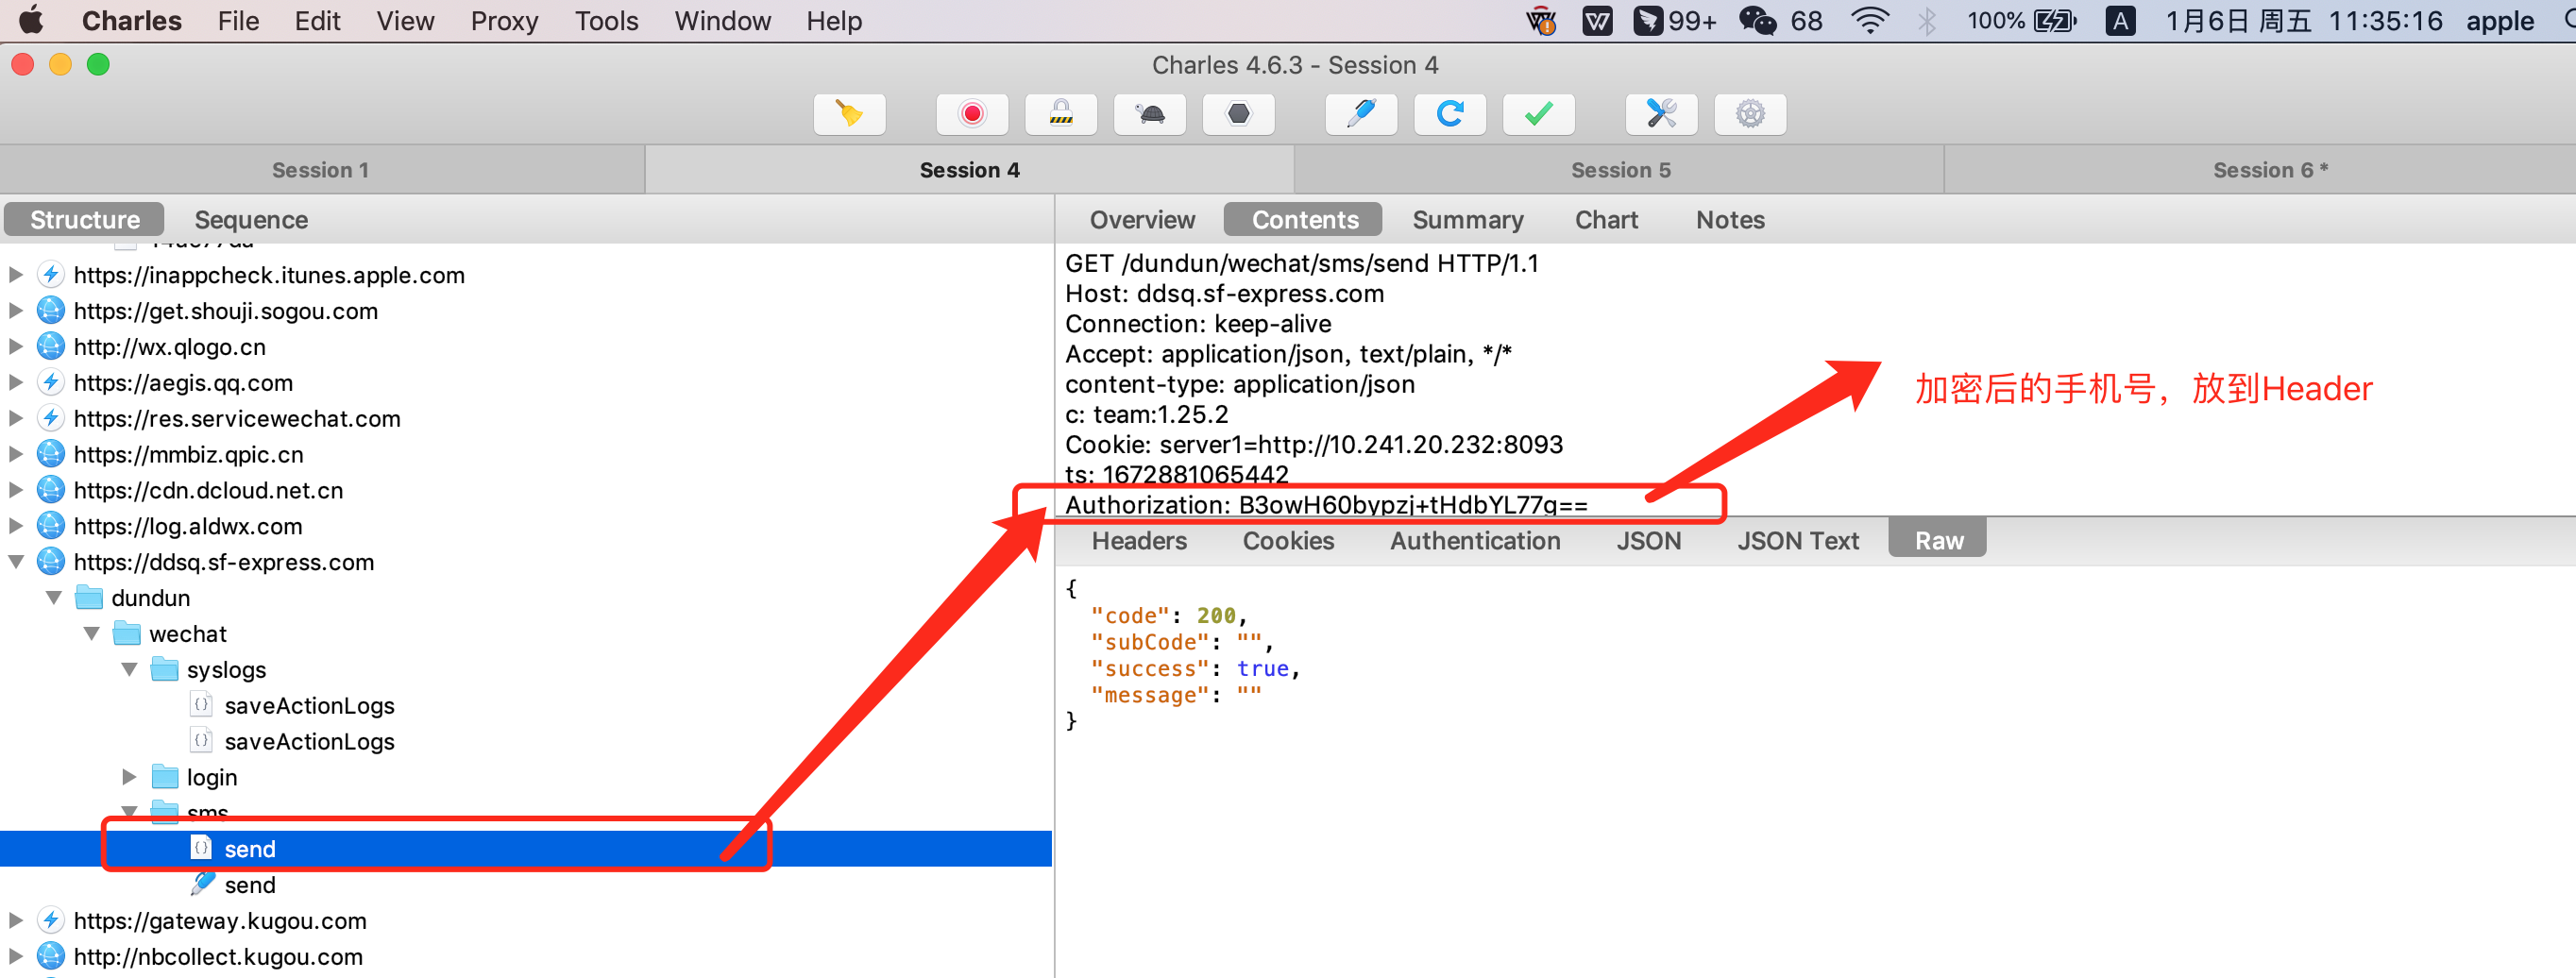The width and height of the screenshot is (2576, 978).
Task: Click the pen-icon send request entry
Action: [x=249, y=885]
